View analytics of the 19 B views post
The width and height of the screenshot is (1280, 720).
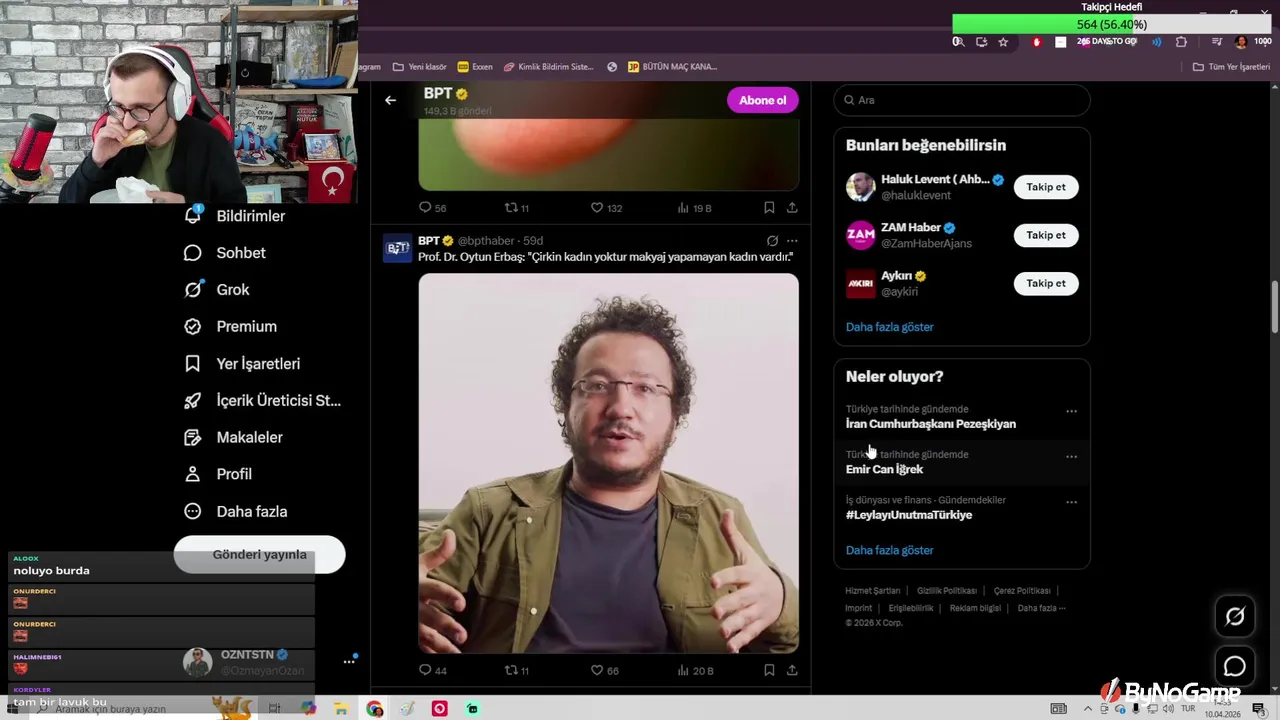pos(694,208)
